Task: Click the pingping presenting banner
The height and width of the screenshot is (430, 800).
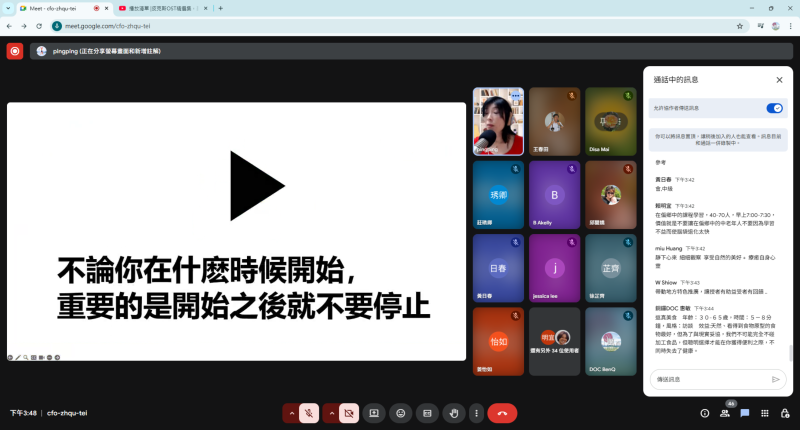Action: click(x=411, y=51)
